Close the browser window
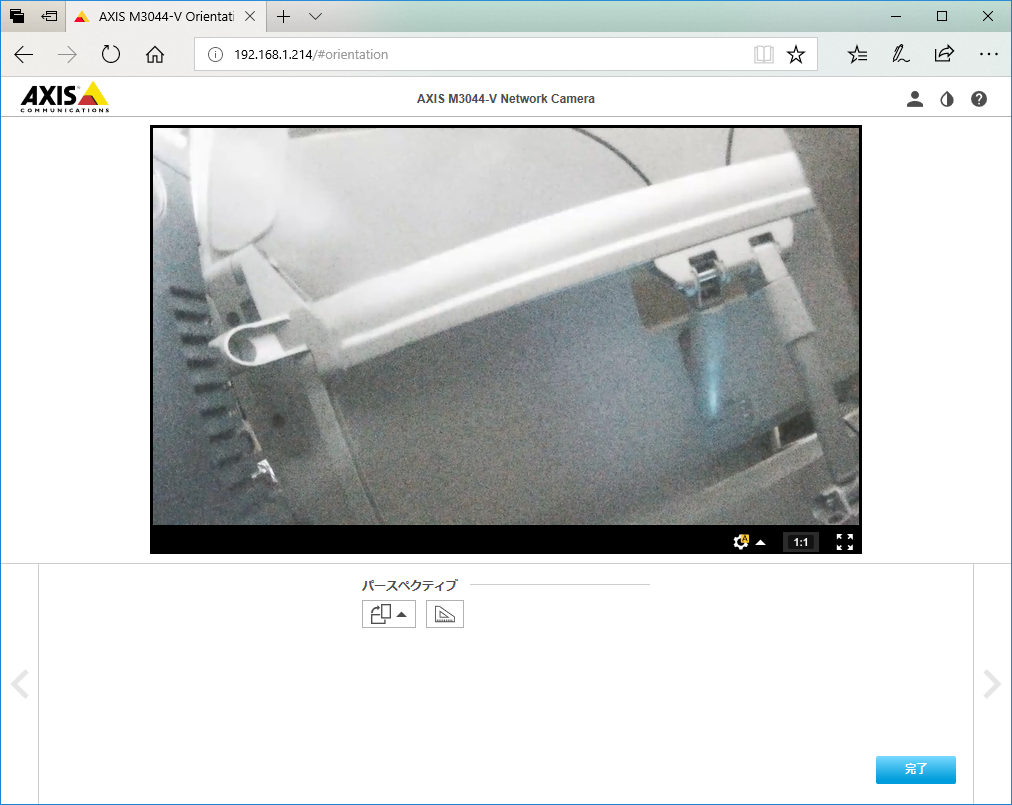The image size is (1012, 805). click(987, 16)
